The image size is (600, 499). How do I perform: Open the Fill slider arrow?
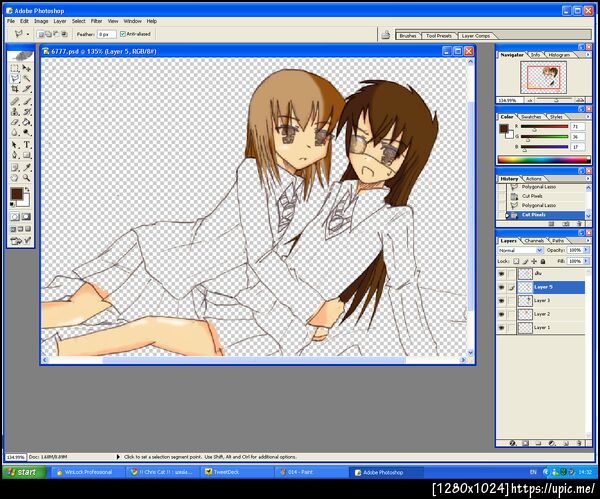coord(586,261)
